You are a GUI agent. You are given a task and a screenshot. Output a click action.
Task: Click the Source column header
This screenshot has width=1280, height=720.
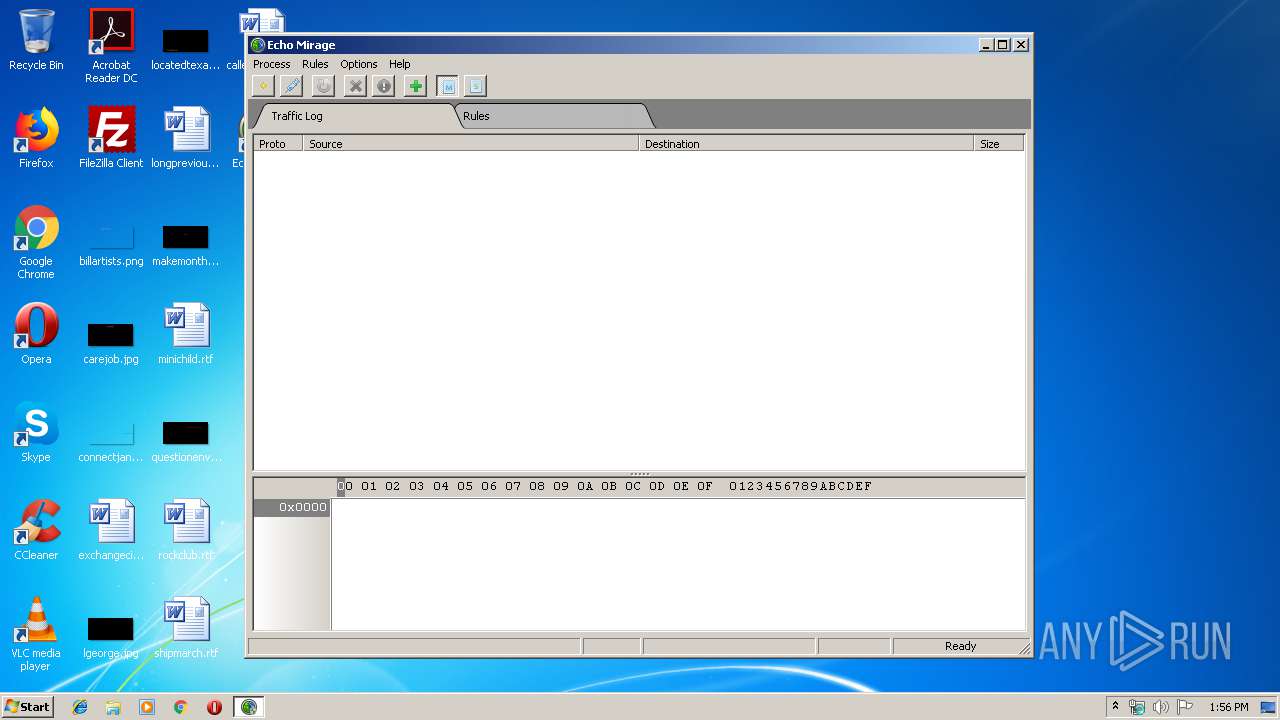[x=471, y=144]
